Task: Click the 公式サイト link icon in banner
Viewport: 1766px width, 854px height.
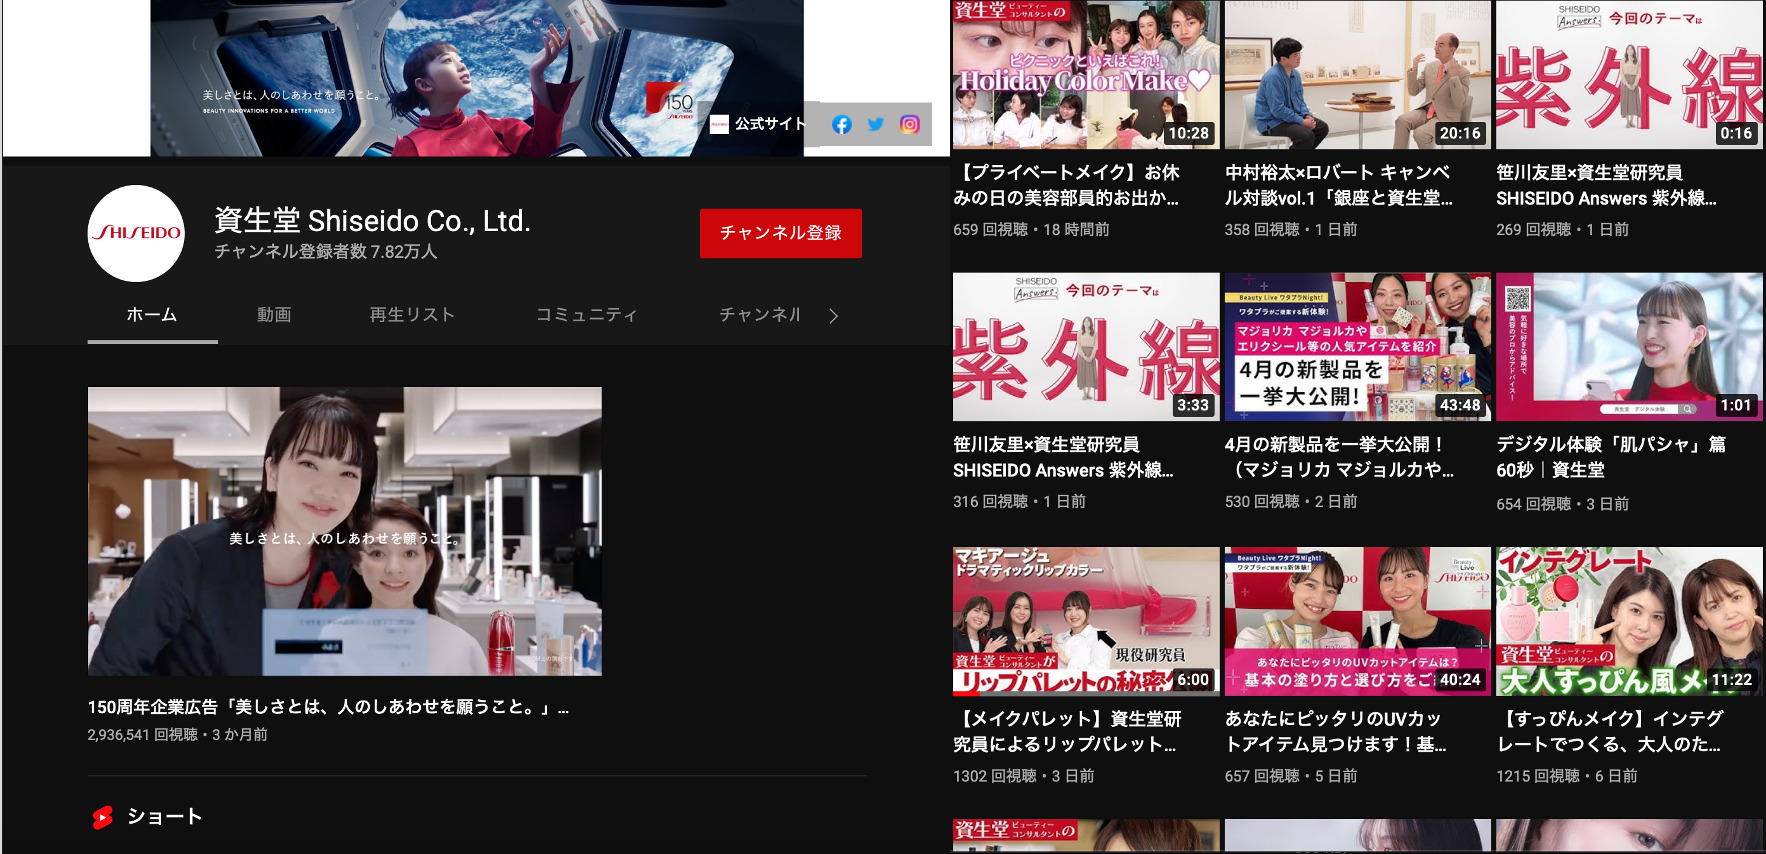Action: click(x=719, y=125)
